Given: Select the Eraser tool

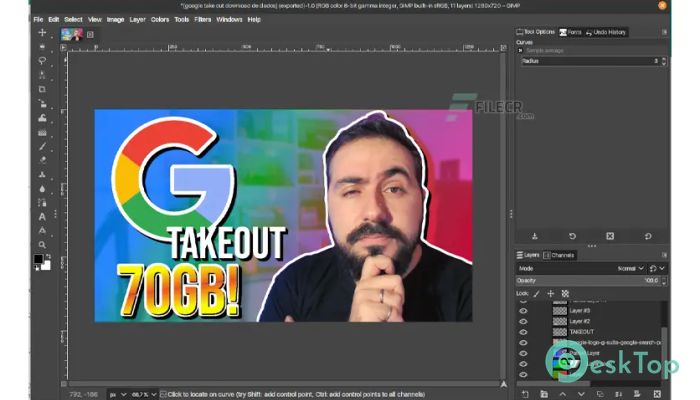Looking at the screenshot, I should click(42, 160).
